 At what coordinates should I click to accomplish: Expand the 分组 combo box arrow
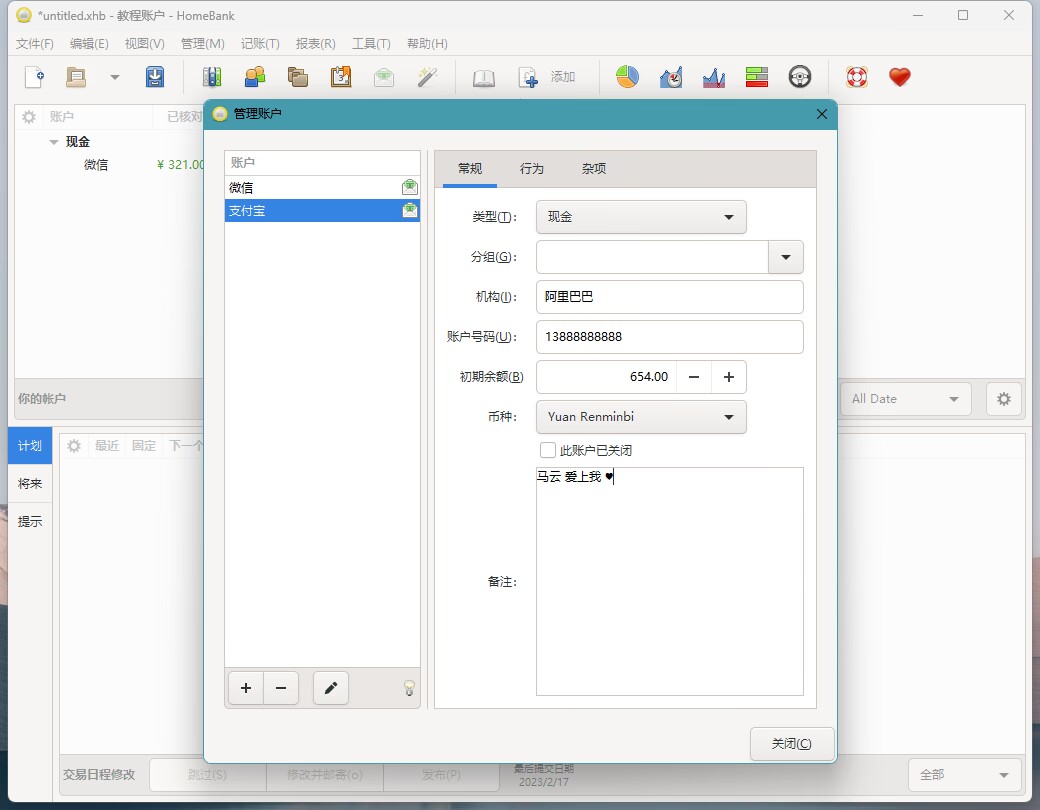(785, 257)
